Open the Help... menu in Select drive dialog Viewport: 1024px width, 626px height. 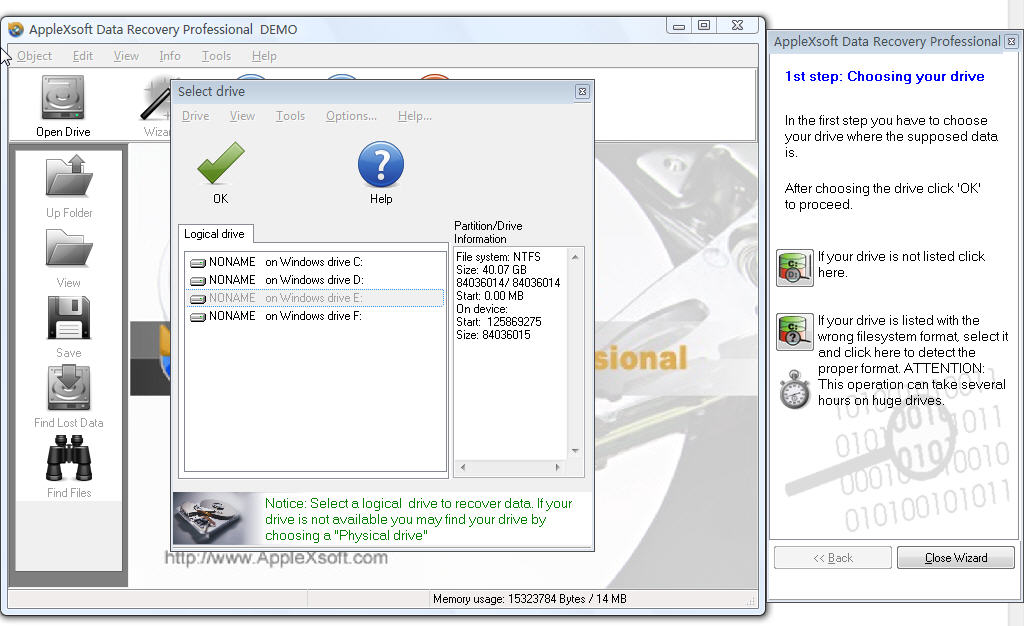415,116
